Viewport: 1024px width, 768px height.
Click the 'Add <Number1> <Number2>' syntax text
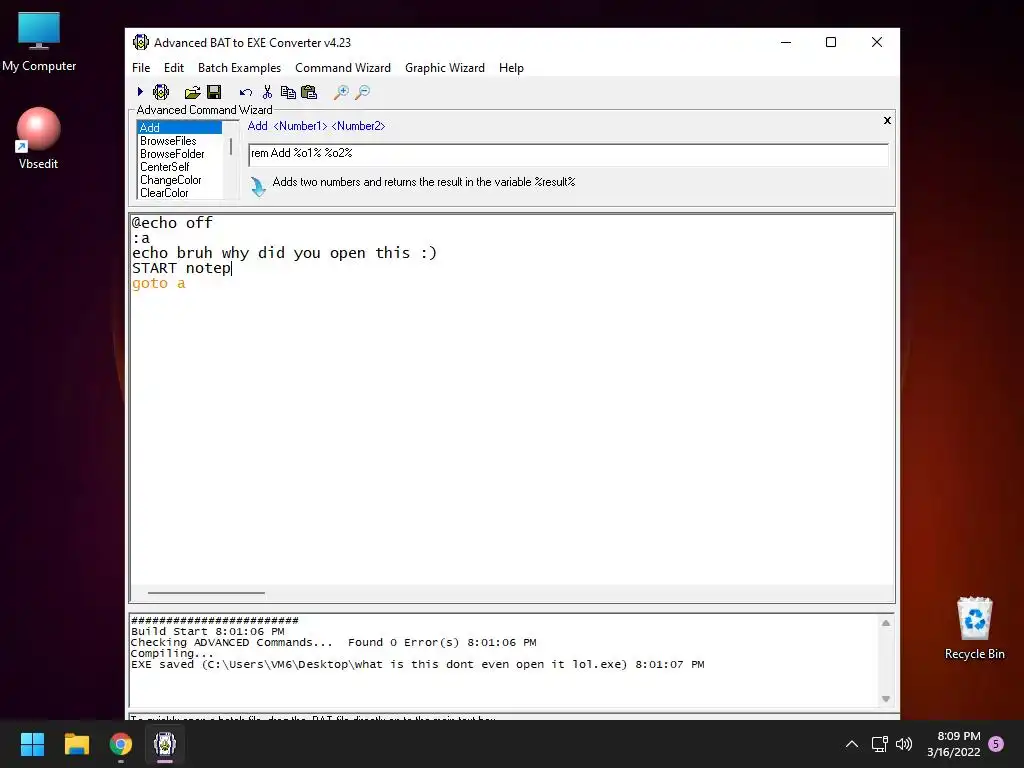point(316,126)
